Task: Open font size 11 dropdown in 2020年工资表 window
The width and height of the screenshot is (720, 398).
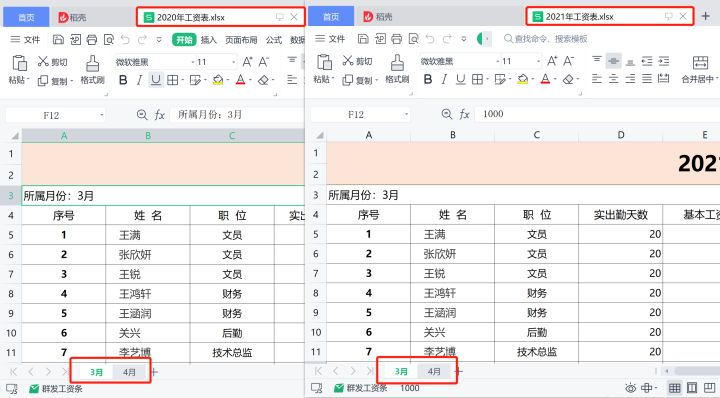Action: coord(234,62)
